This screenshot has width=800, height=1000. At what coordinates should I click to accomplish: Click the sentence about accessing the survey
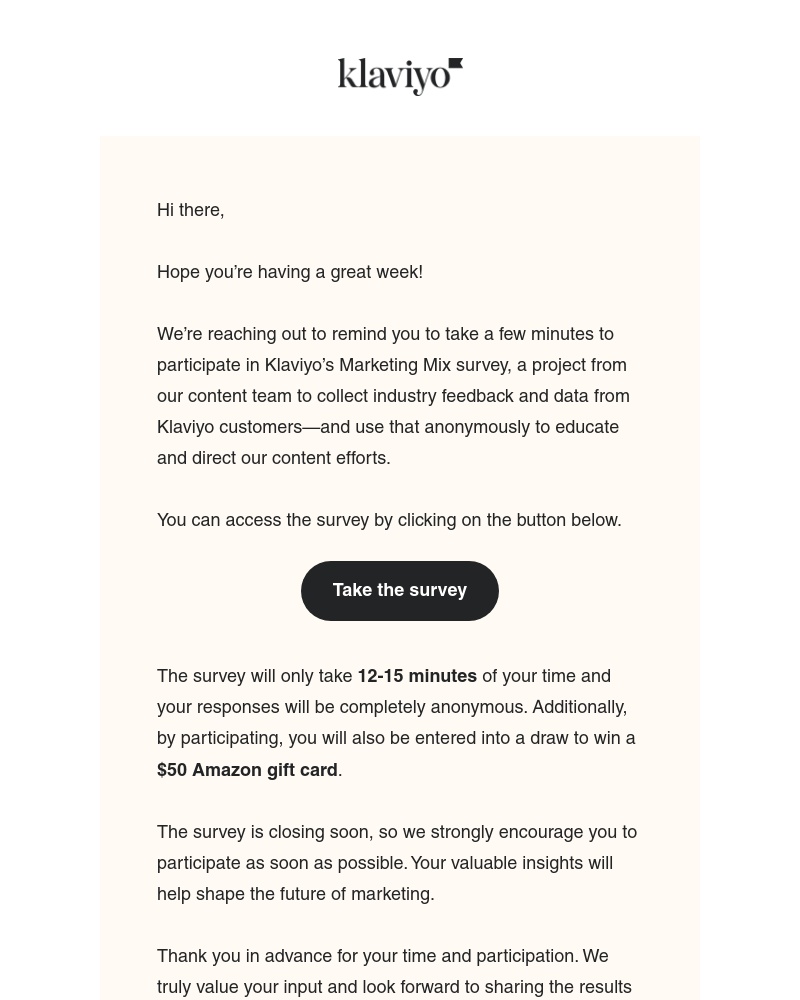coord(389,520)
